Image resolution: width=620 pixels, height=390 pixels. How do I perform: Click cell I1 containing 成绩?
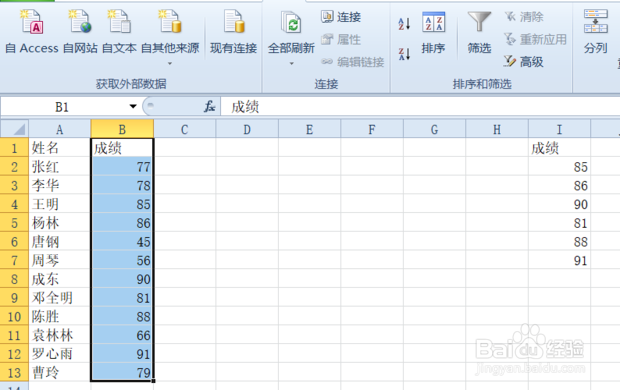[x=560, y=148]
